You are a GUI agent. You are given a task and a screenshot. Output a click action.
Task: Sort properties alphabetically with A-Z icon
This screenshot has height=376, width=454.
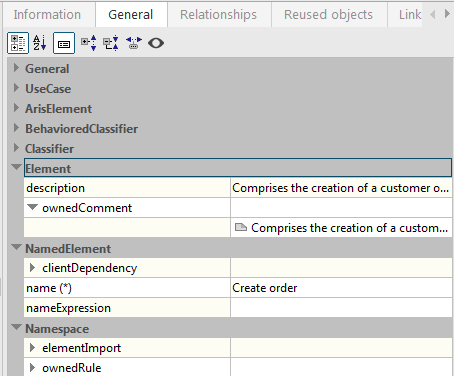tap(39, 43)
